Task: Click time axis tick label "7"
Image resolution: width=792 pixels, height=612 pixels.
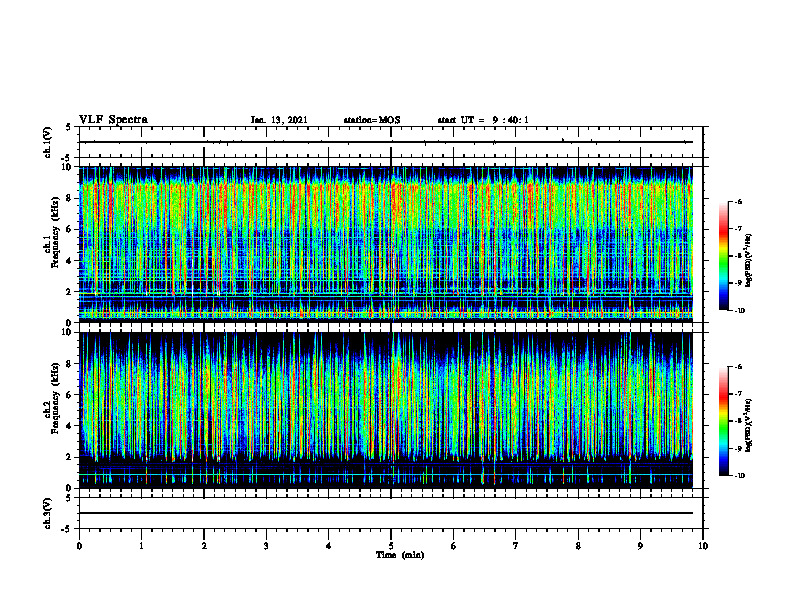Action: pos(516,546)
